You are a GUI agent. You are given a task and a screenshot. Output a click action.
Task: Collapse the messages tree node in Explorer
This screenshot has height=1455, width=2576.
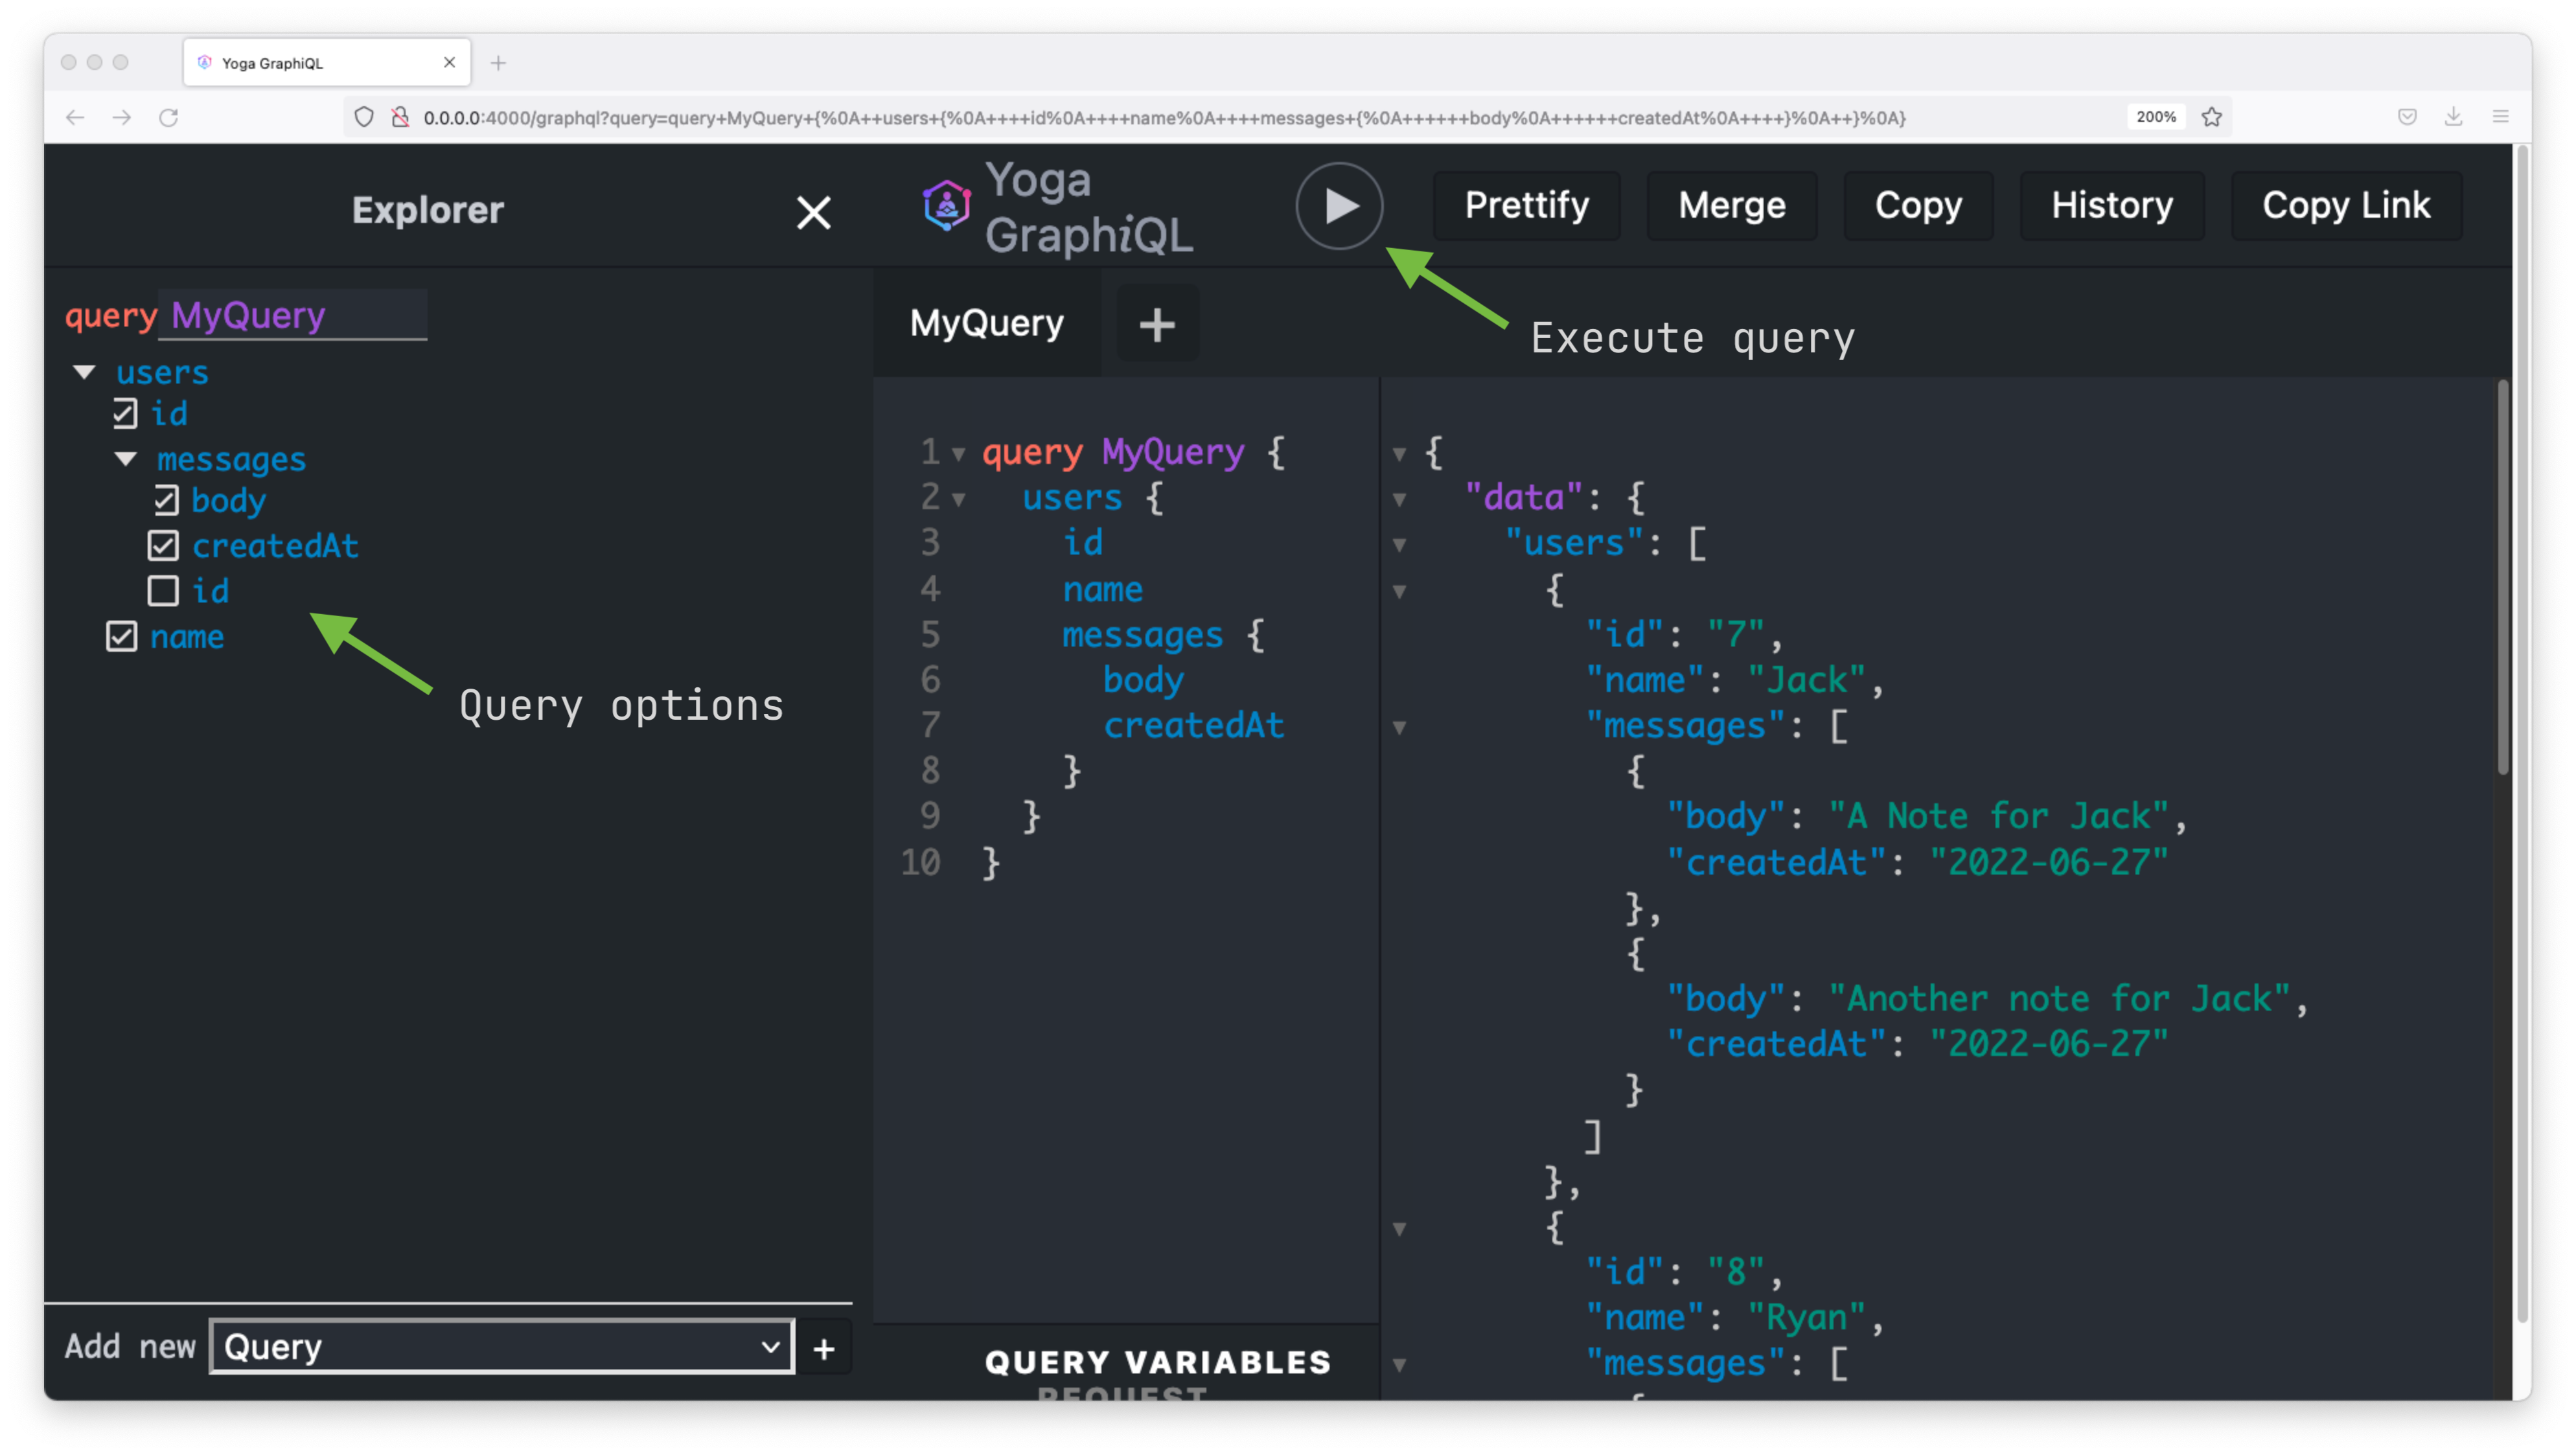tap(126, 459)
